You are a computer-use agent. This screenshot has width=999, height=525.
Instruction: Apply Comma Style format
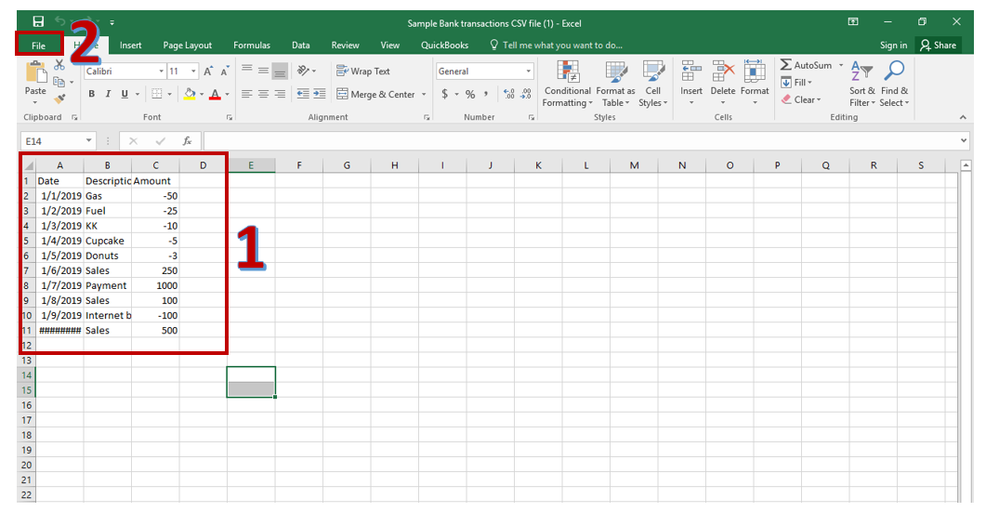point(485,94)
